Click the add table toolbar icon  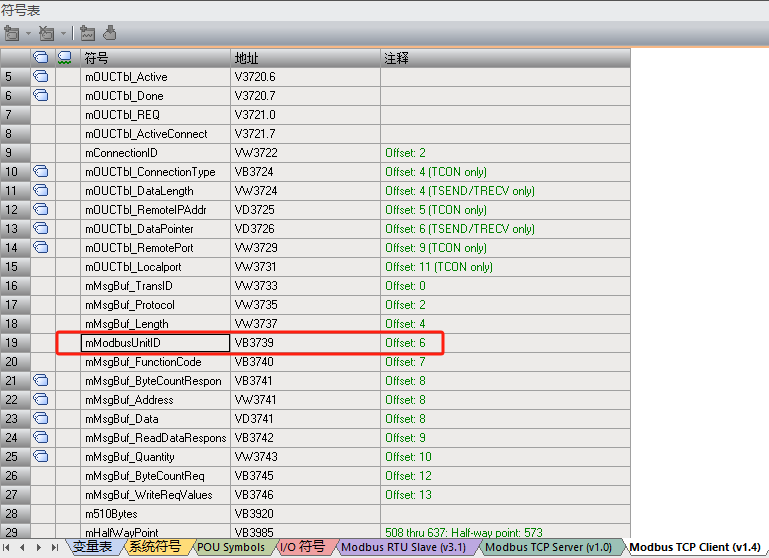pyautogui.click(x=11, y=33)
